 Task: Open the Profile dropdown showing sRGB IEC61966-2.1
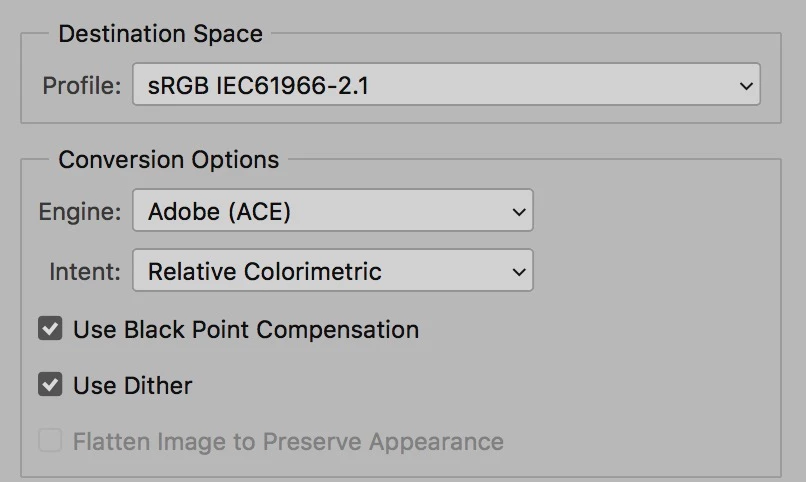pos(445,86)
